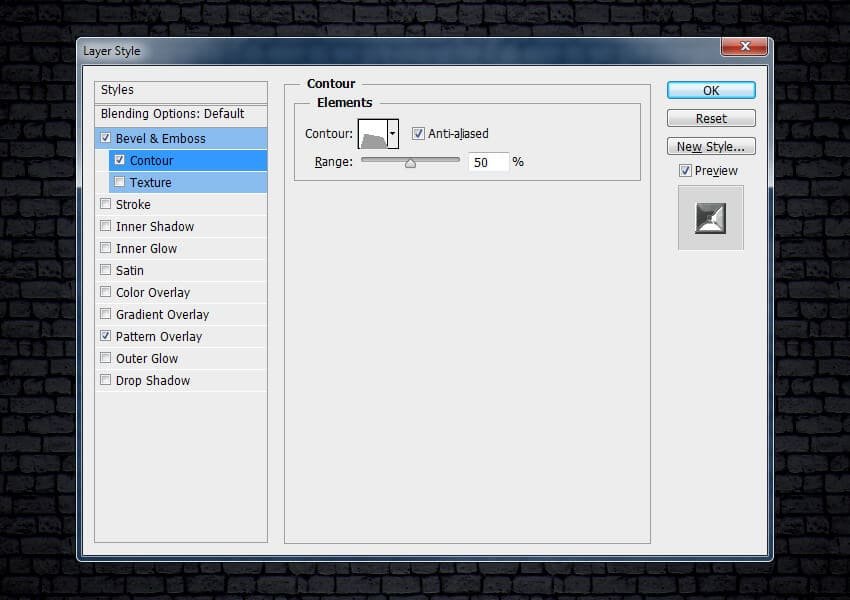Select Blending Options: Default
850x600 pixels.
pos(172,114)
